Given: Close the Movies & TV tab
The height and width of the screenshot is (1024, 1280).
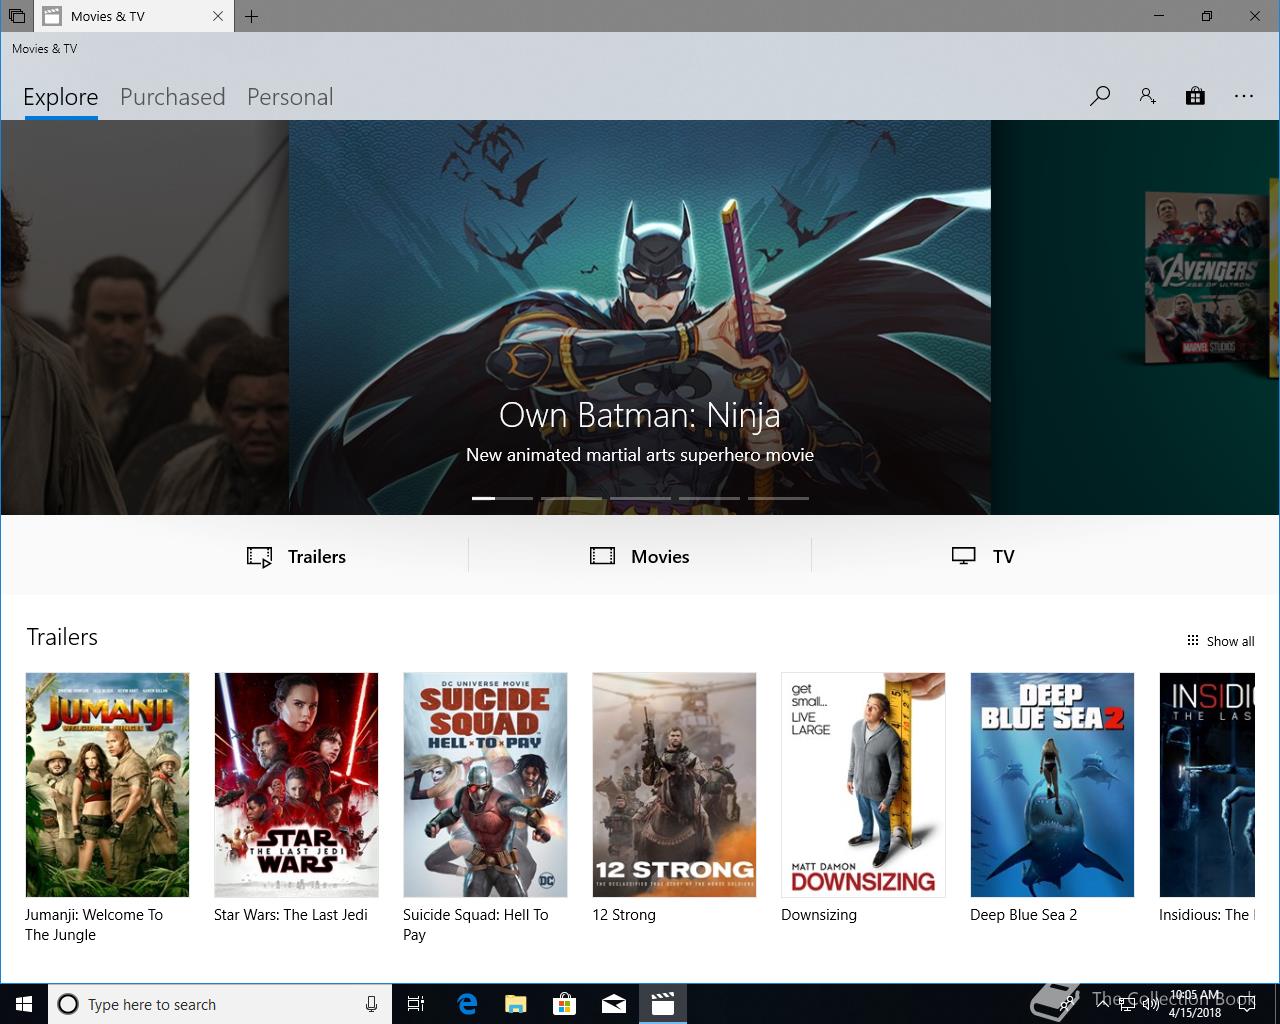Looking at the screenshot, I should point(218,16).
